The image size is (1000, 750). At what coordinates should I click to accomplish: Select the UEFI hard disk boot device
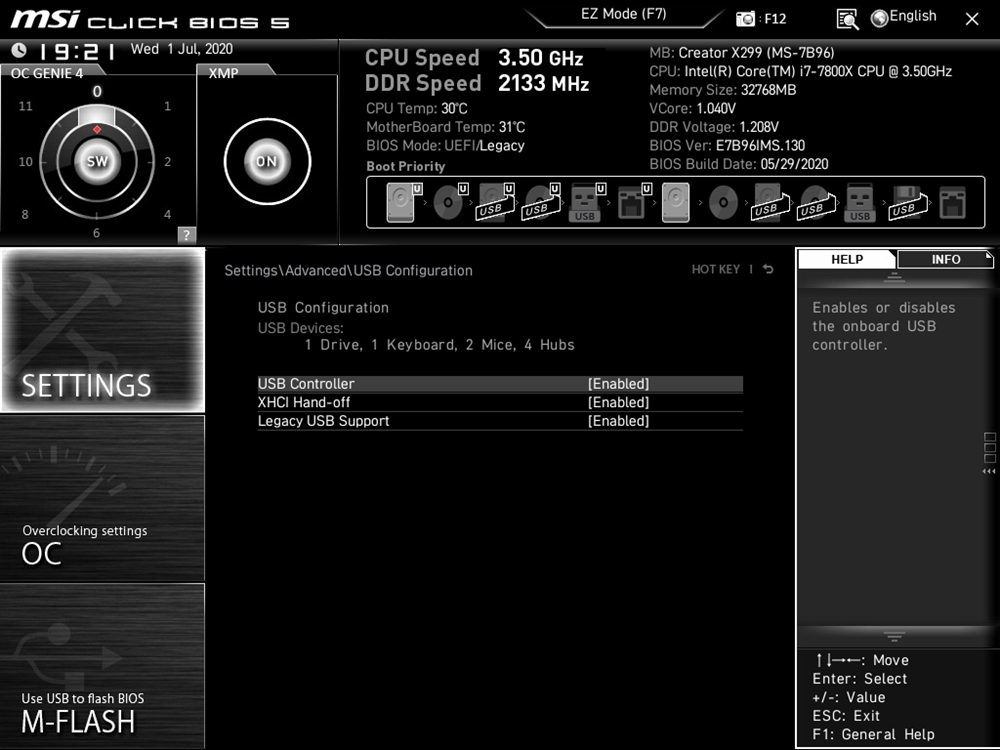coord(404,202)
